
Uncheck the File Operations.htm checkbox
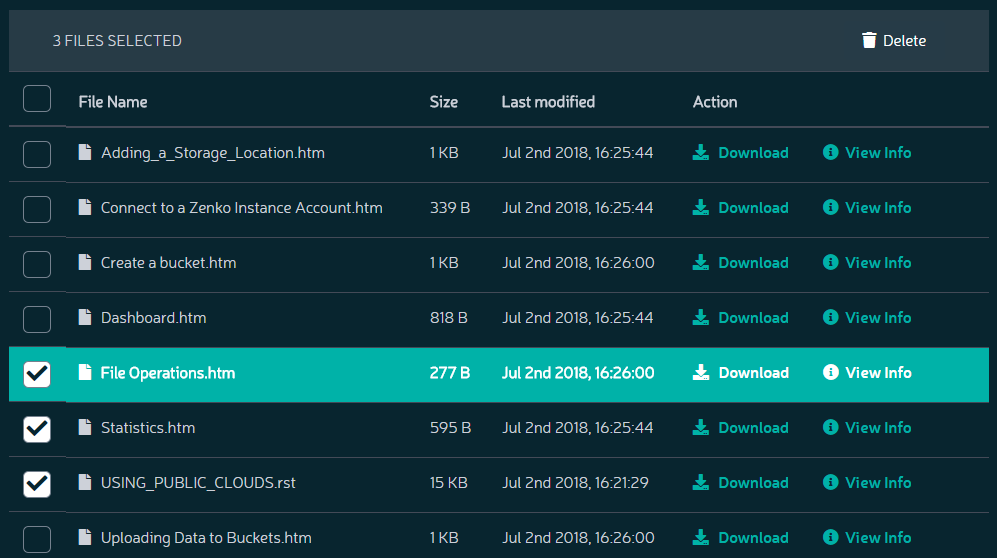(37, 374)
